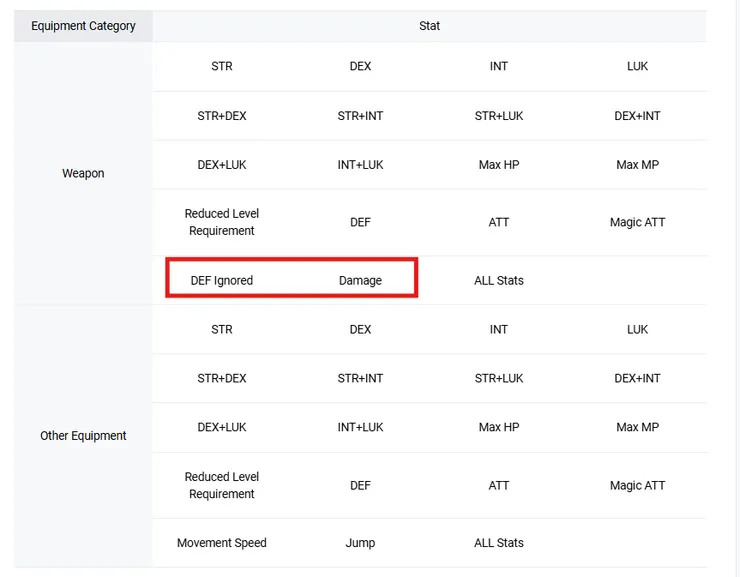
Task: Click Weapon's Reduced Level Requirement cell
Action: pos(222,222)
